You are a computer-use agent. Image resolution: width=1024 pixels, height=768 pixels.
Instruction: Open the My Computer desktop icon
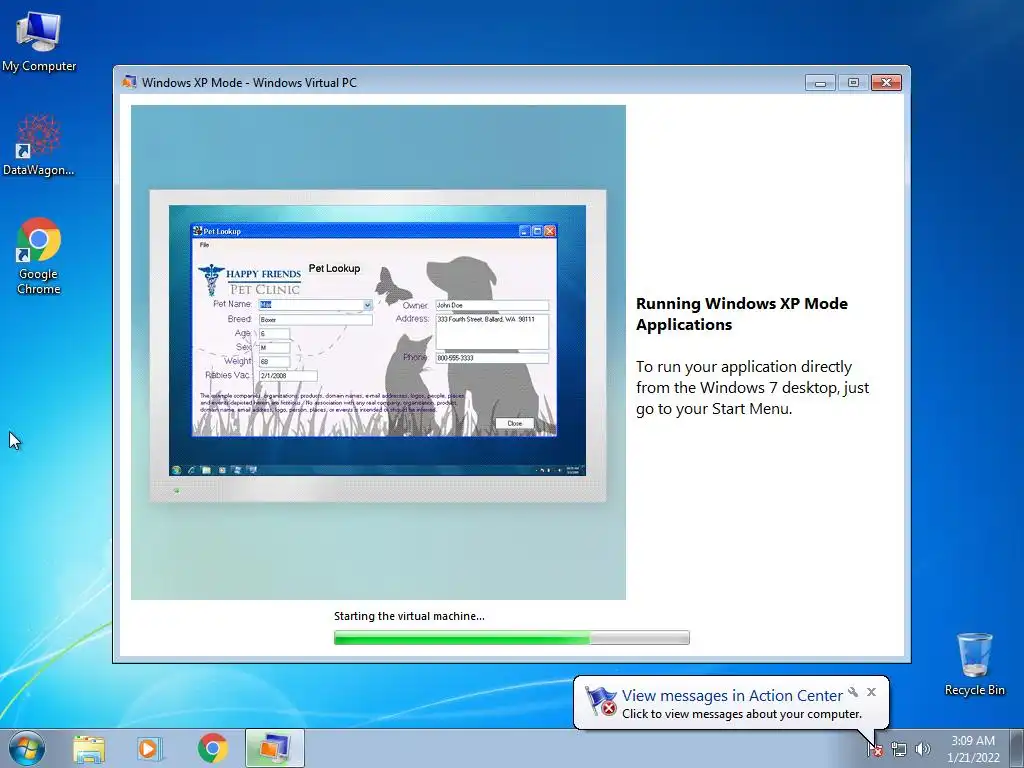pyautogui.click(x=39, y=40)
